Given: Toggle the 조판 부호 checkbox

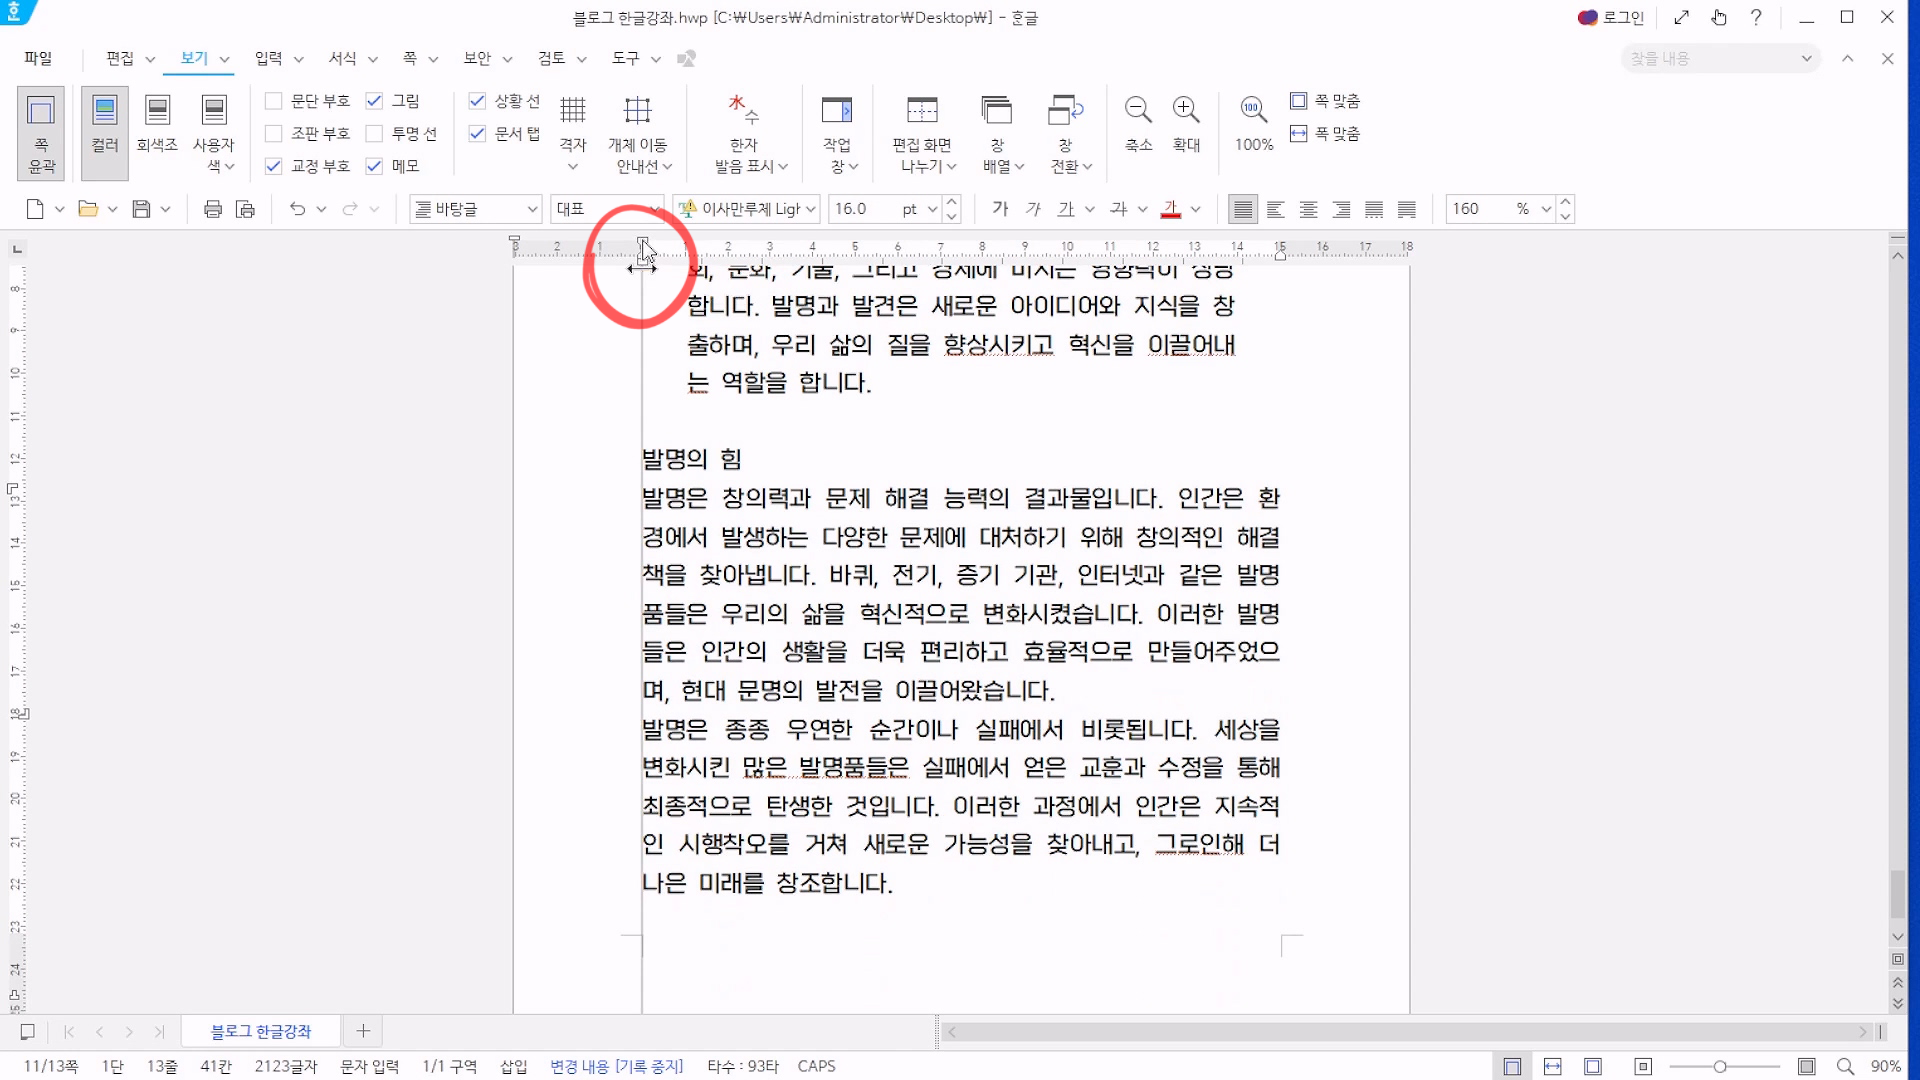Looking at the screenshot, I should coord(273,133).
